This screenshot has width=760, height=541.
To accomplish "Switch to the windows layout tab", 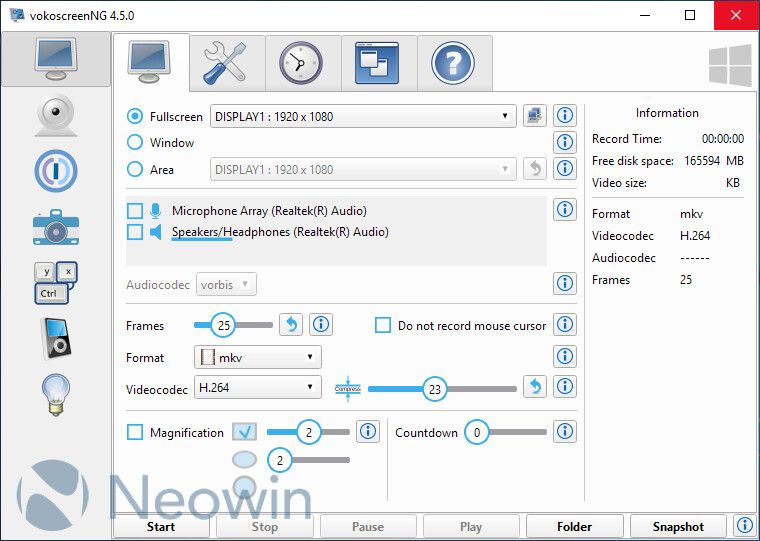I will click(379, 63).
